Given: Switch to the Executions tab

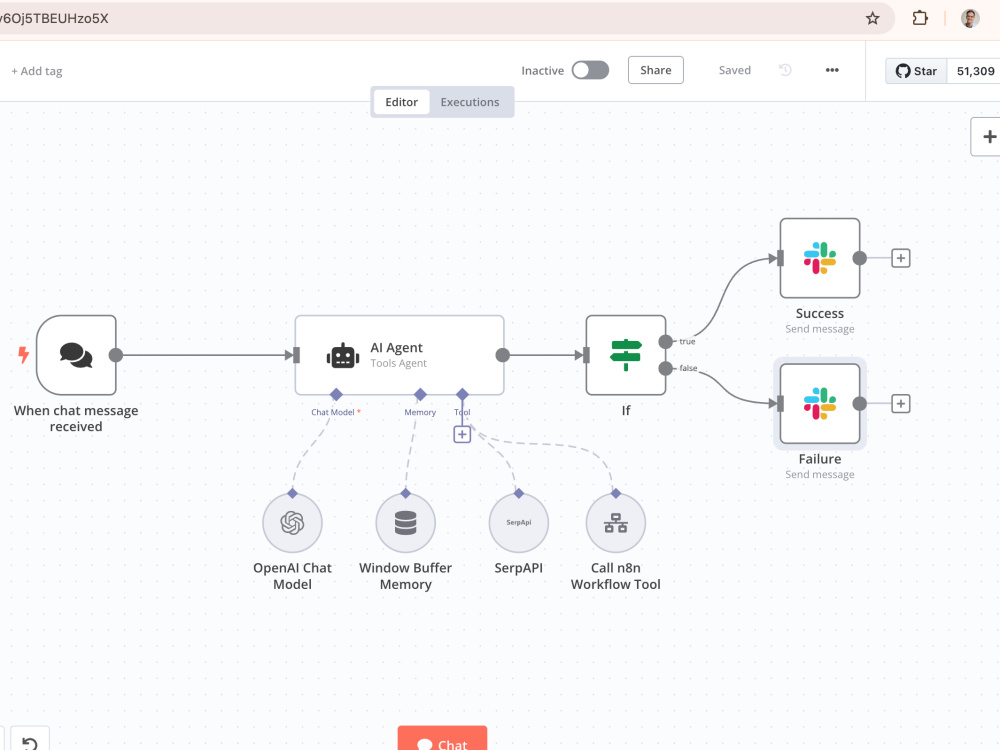Looking at the screenshot, I should tap(470, 102).
